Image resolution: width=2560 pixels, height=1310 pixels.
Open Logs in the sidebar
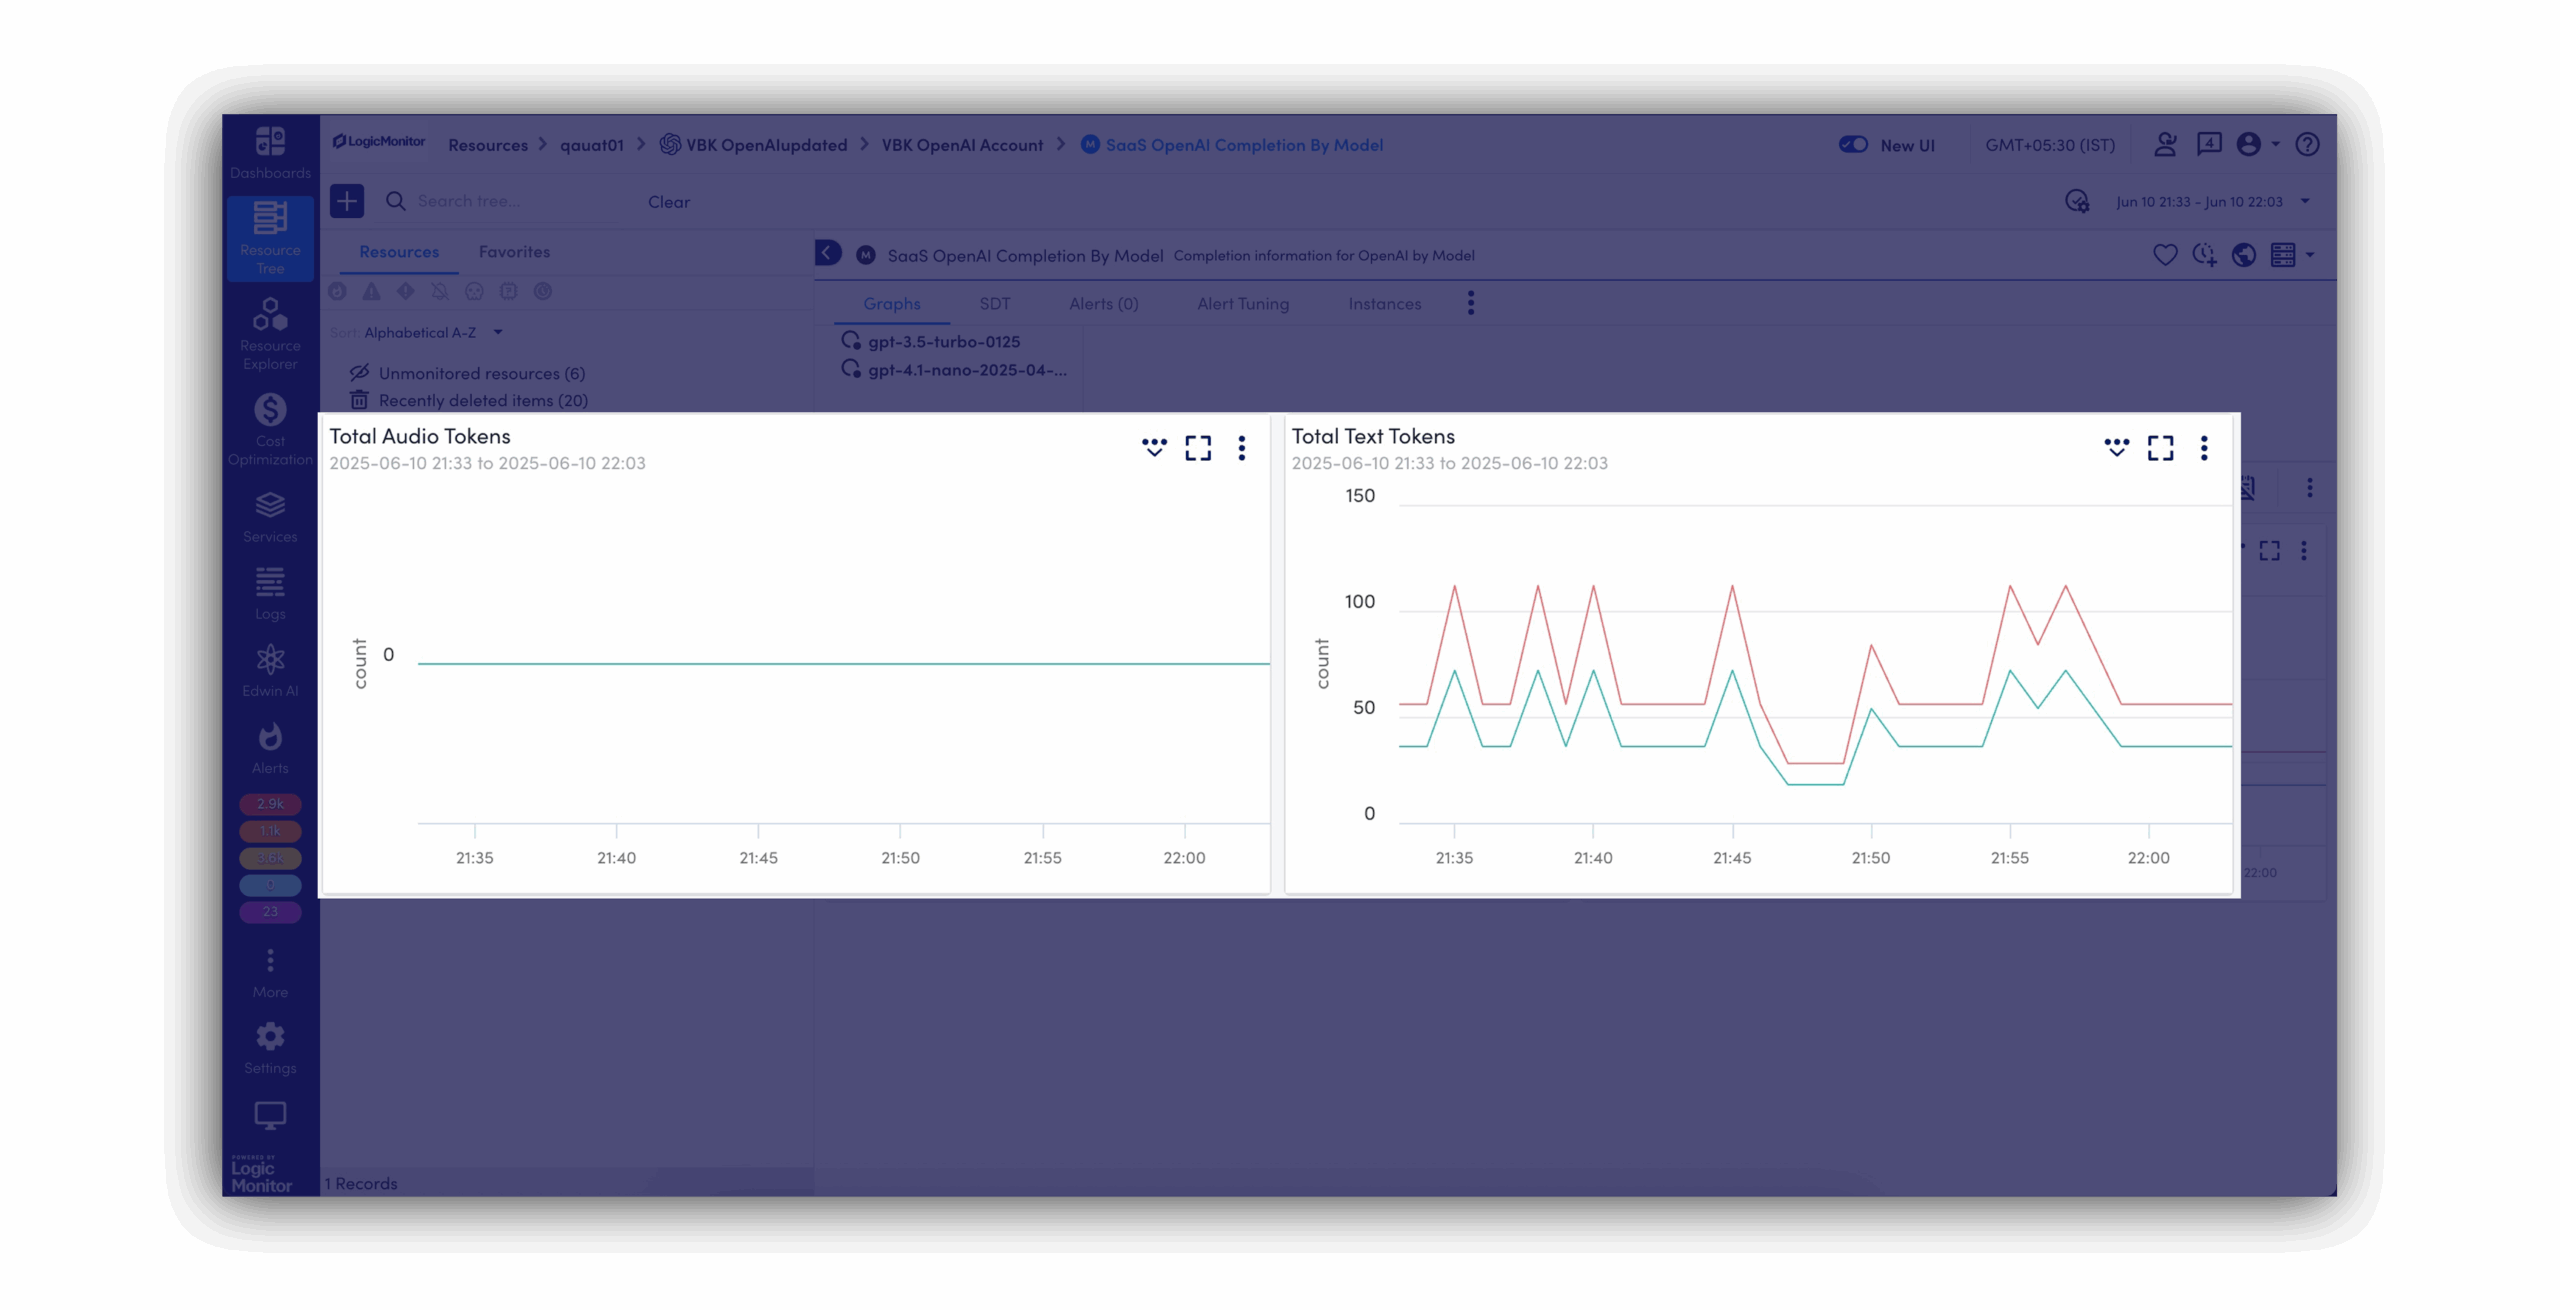point(270,594)
